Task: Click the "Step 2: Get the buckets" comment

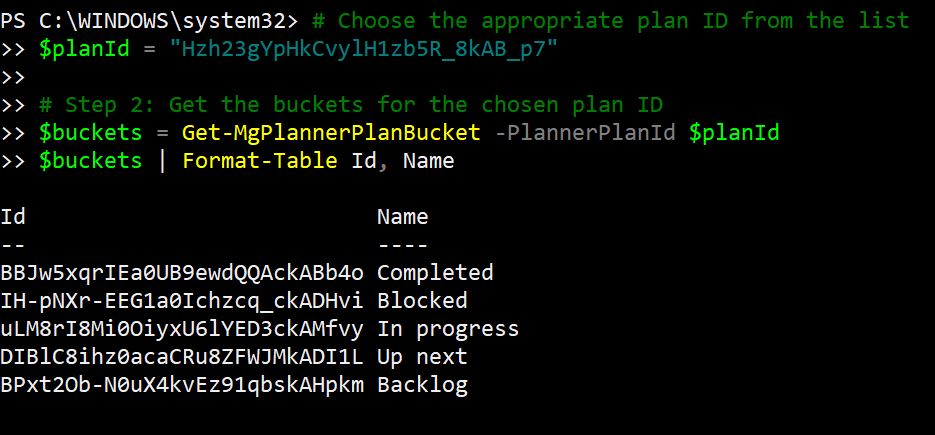Action: [351, 104]
